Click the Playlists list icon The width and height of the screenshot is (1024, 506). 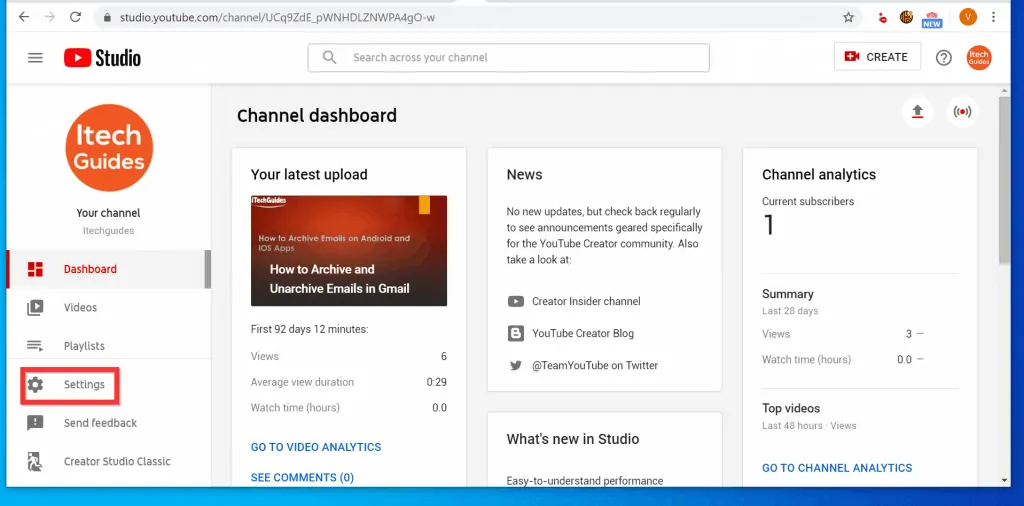tap(35, 346)
